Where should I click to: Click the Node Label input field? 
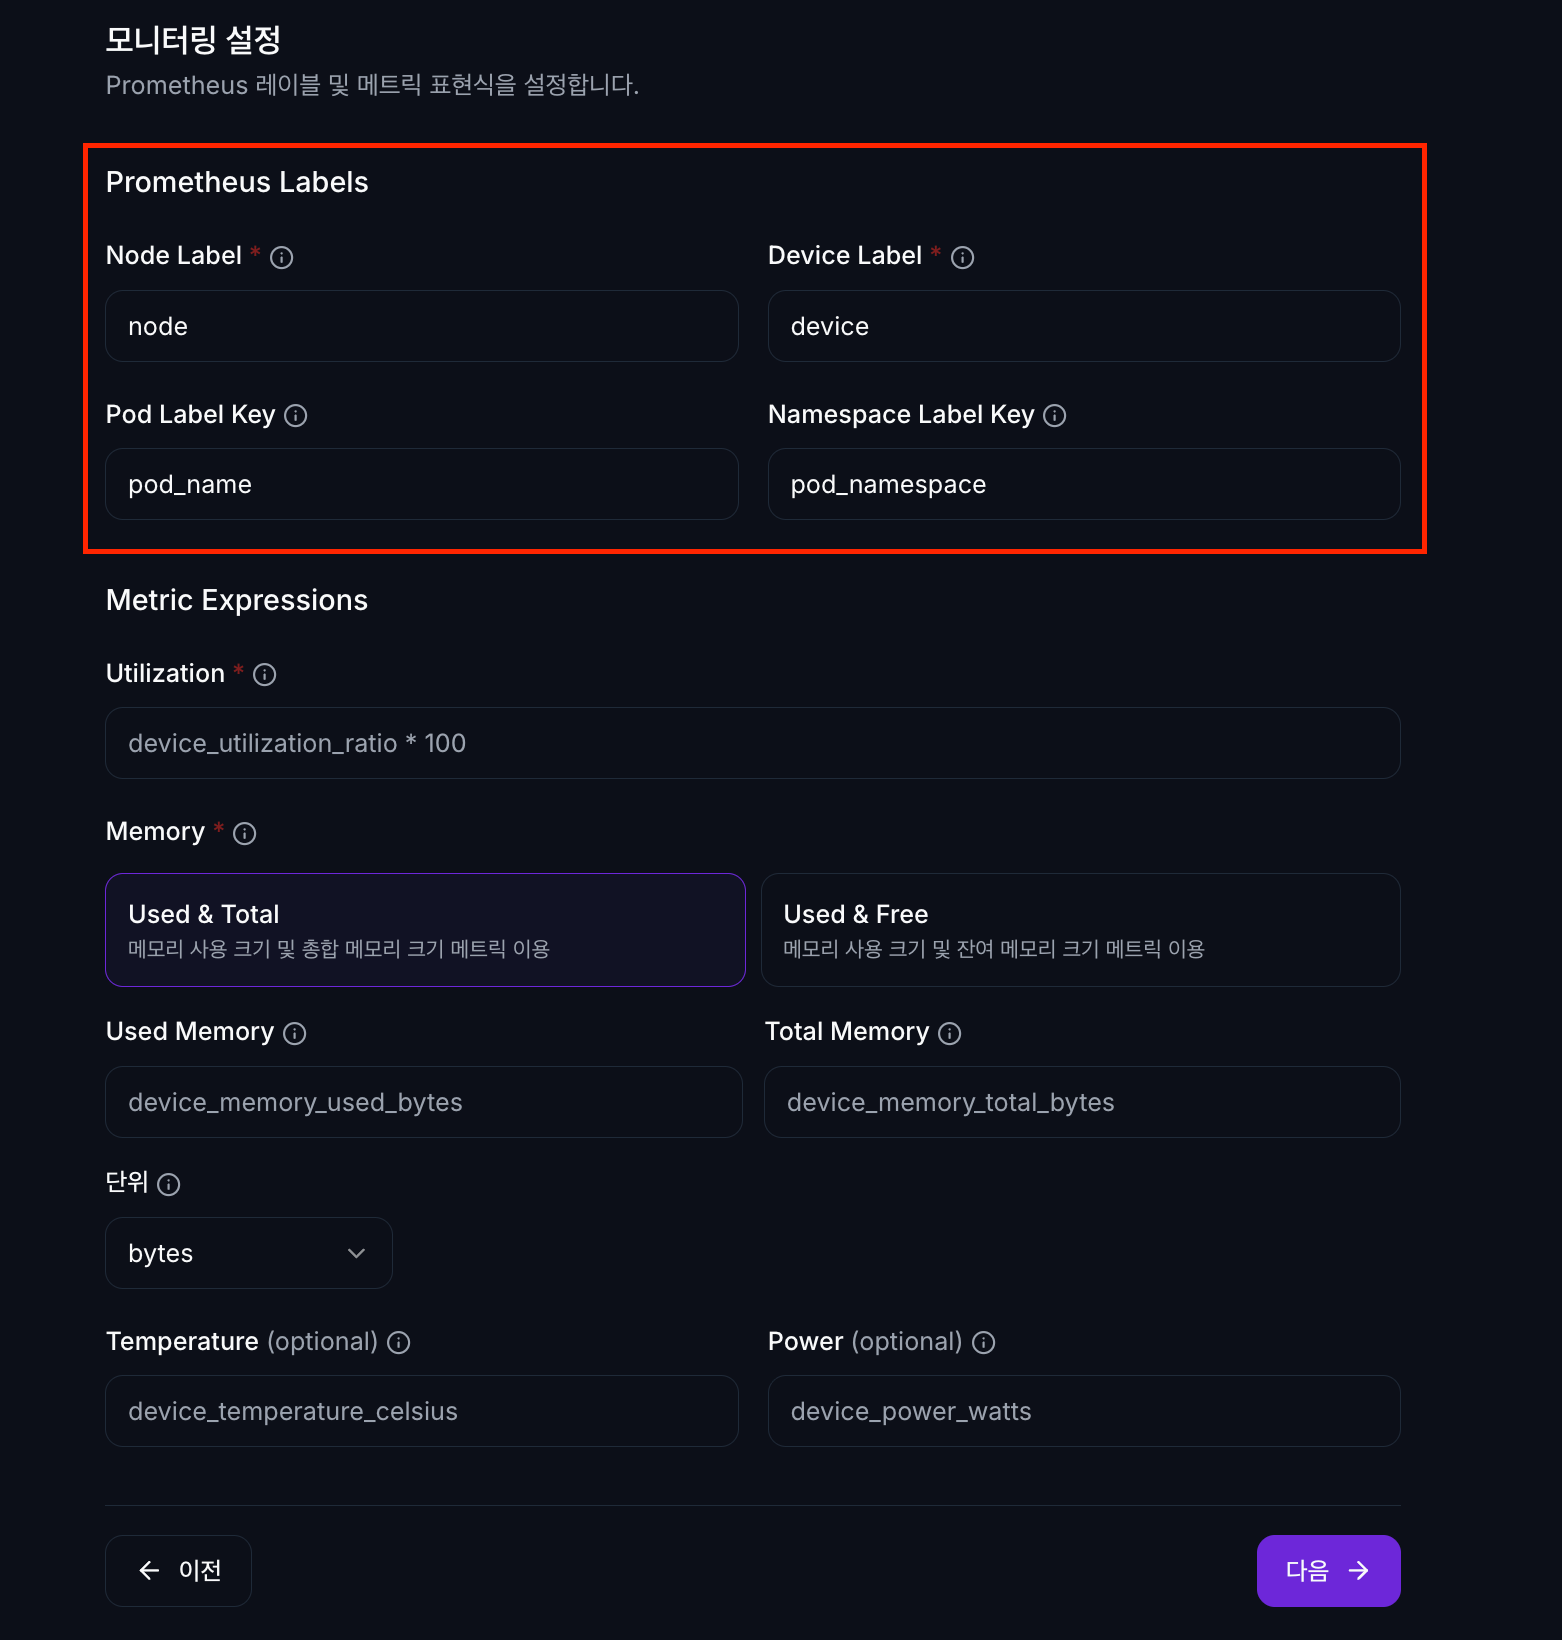pos(421,326)
